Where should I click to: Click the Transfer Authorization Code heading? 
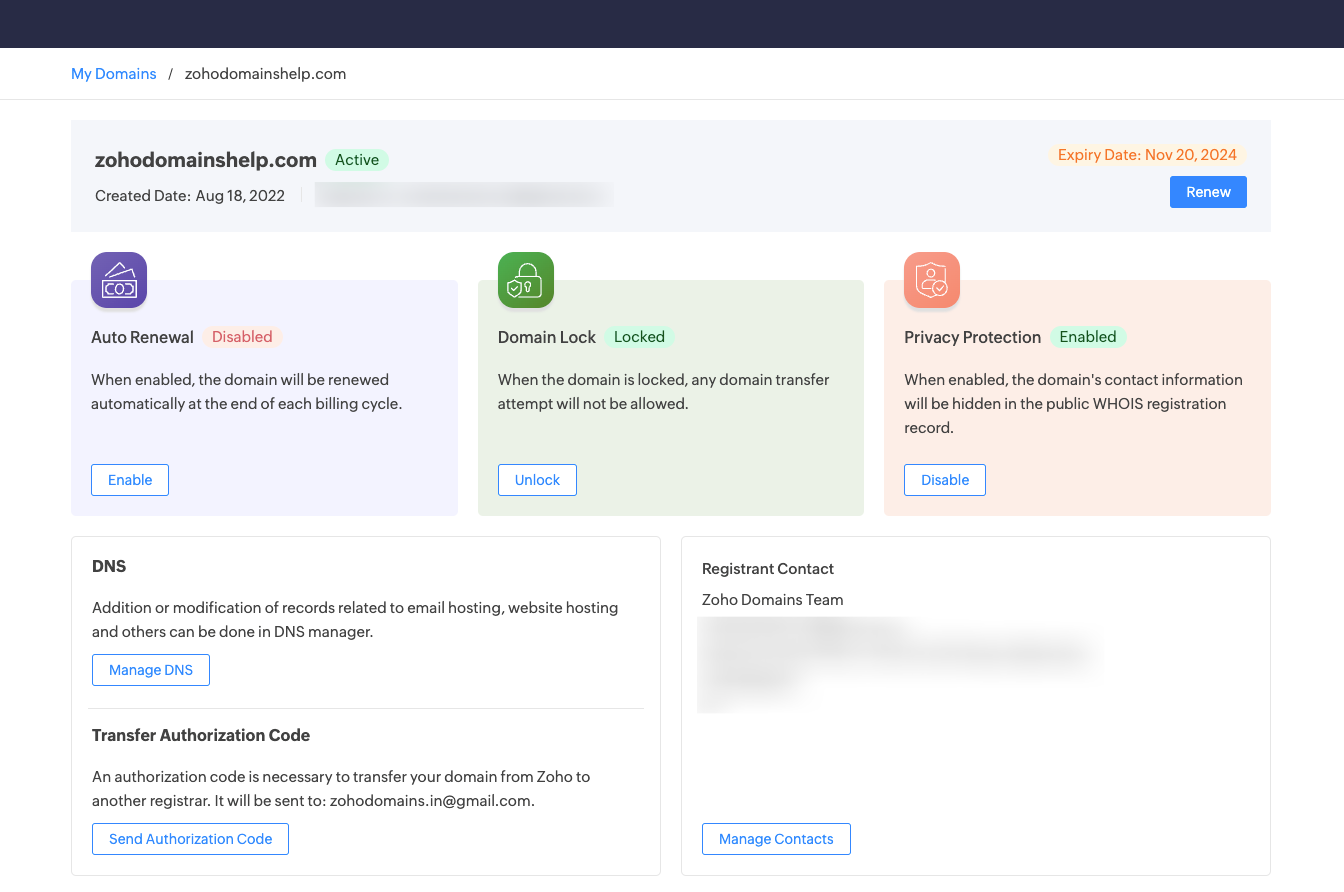[x=201, y=735]
